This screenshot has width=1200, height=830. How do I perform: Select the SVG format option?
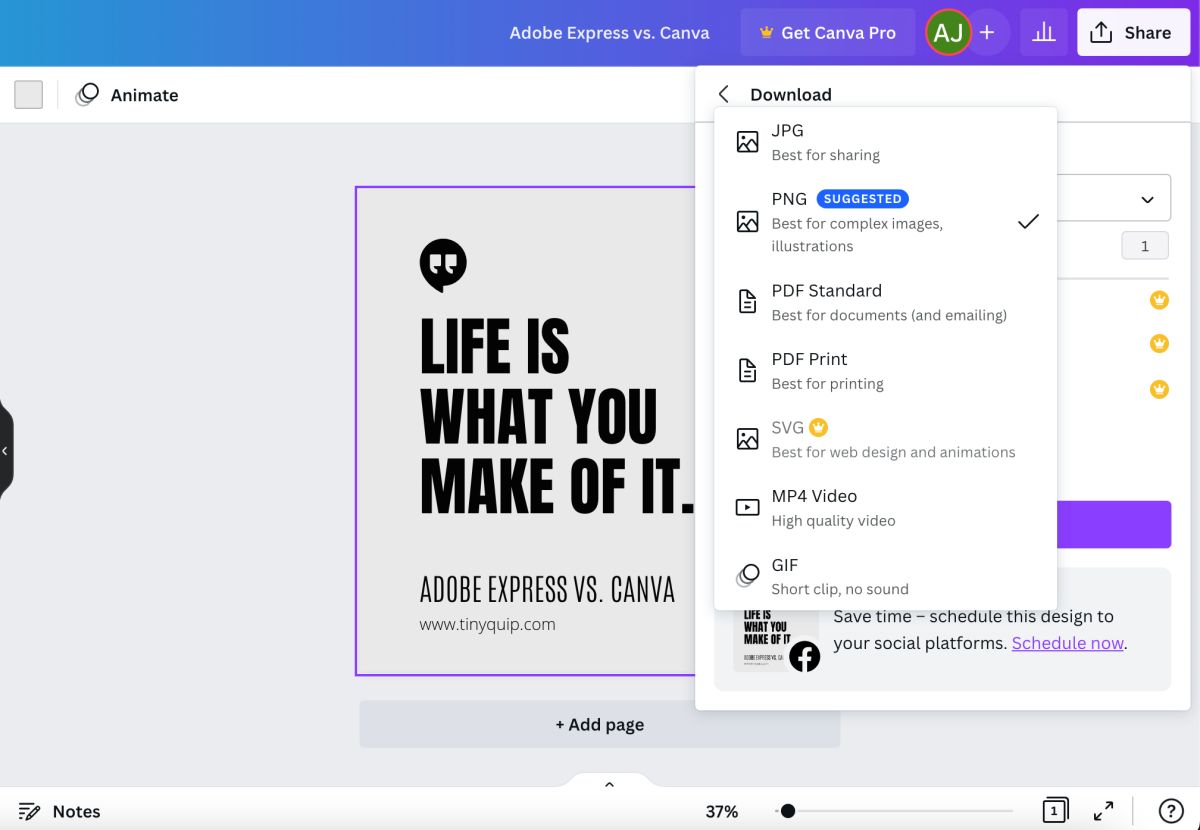[x=885, y=439]
